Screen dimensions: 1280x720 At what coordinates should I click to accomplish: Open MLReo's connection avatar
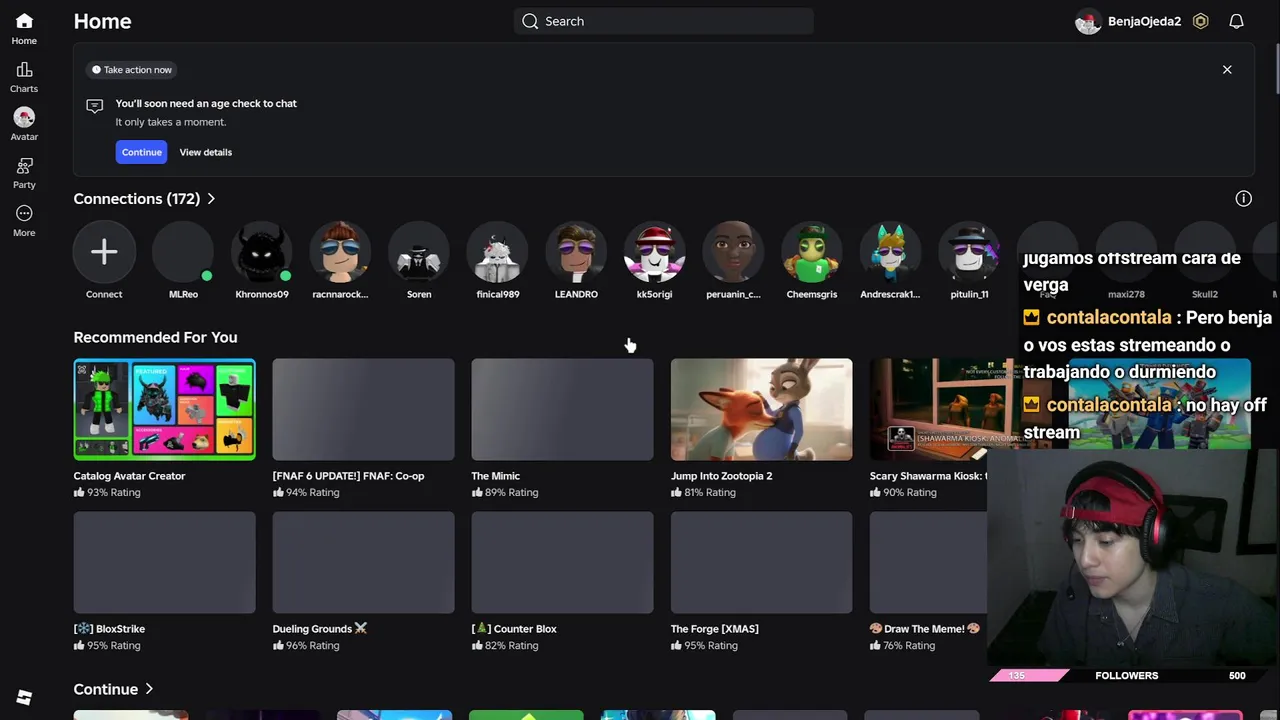pos(183,252)
